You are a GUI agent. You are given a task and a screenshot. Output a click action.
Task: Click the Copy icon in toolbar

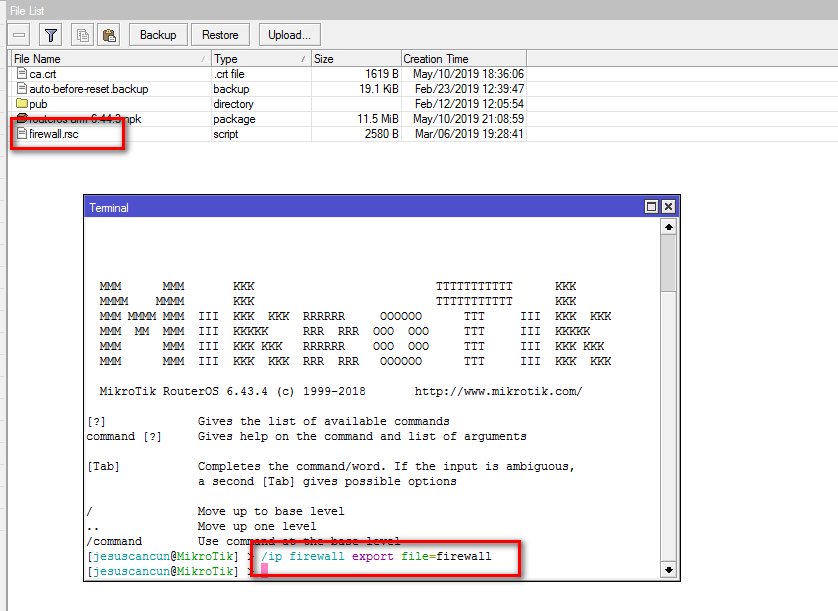[x=83, y=35]
